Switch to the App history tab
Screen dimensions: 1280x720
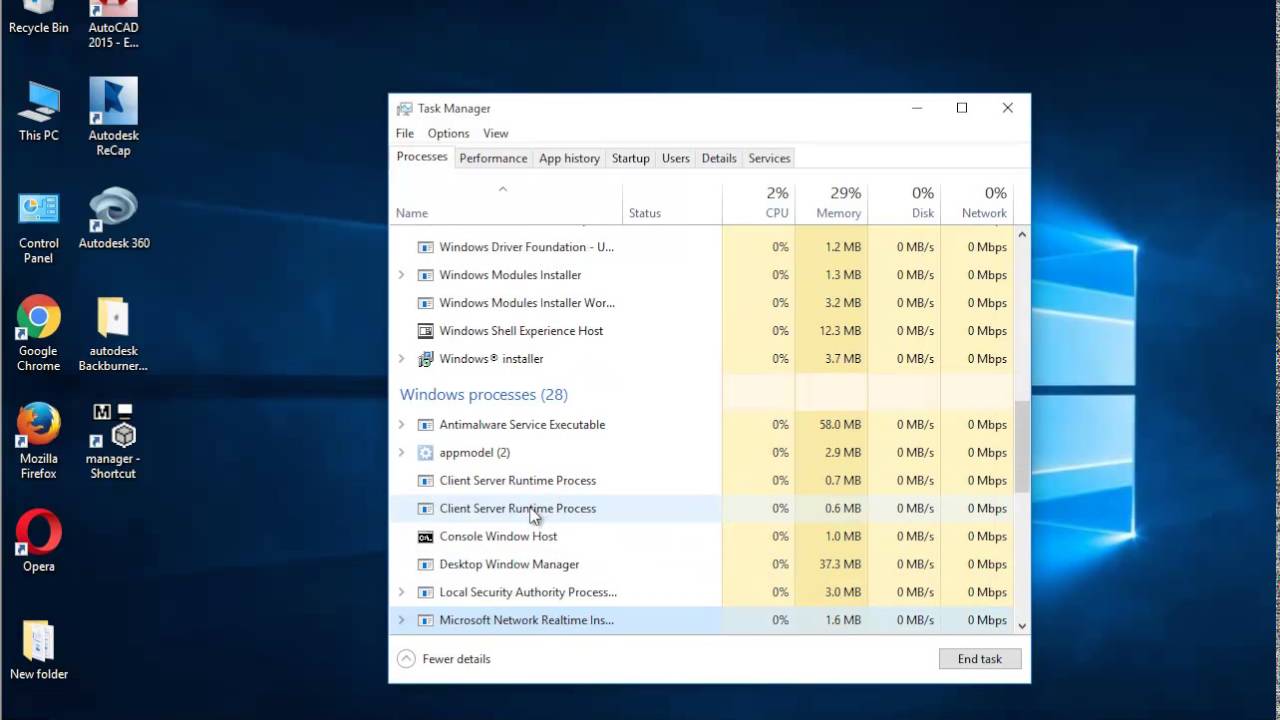tap(569, 158)
